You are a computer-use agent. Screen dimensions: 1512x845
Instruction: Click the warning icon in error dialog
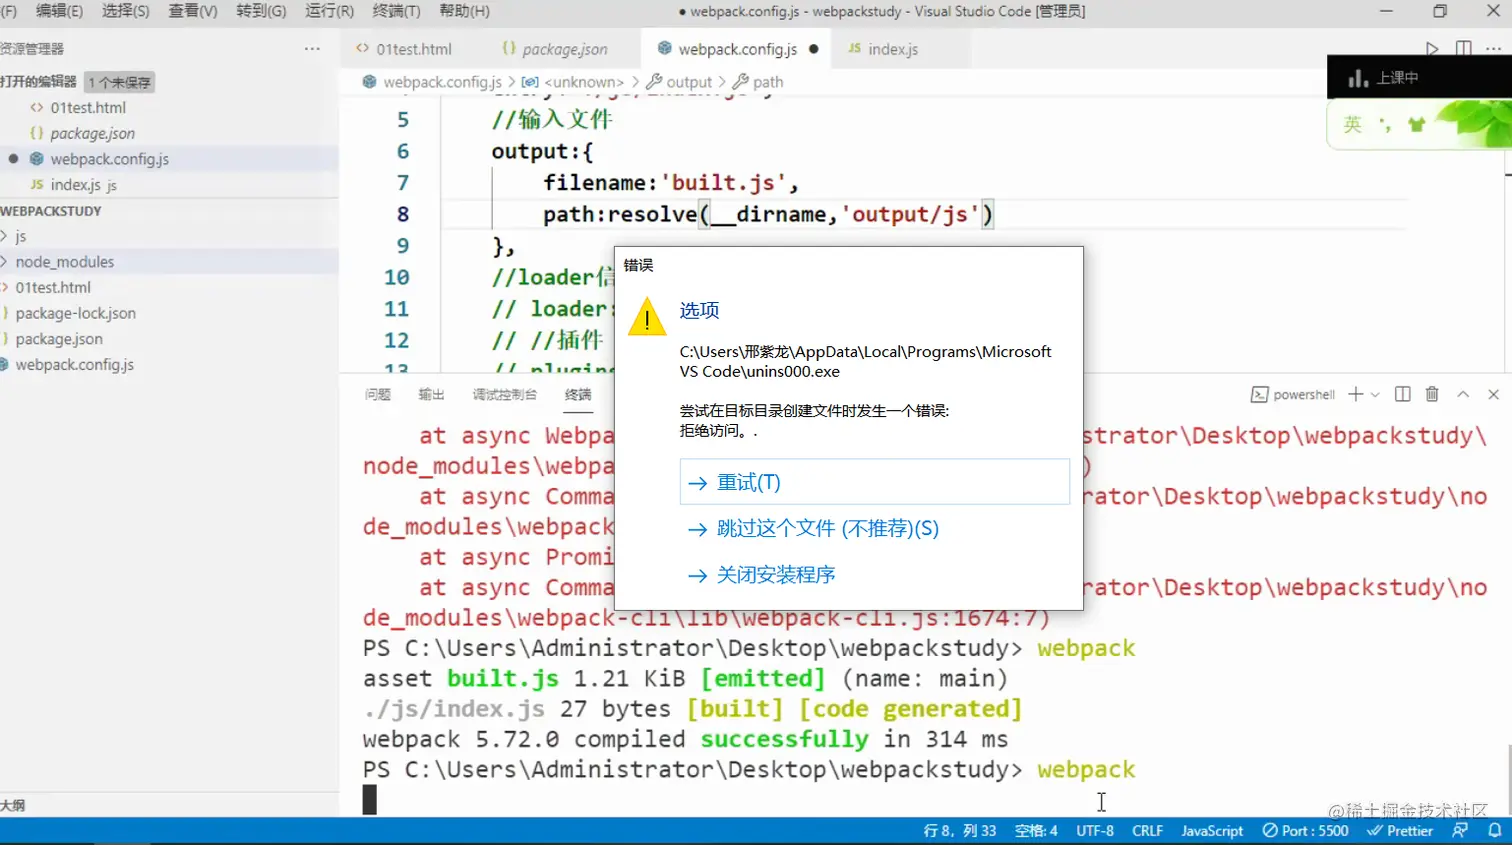point(647,317)
